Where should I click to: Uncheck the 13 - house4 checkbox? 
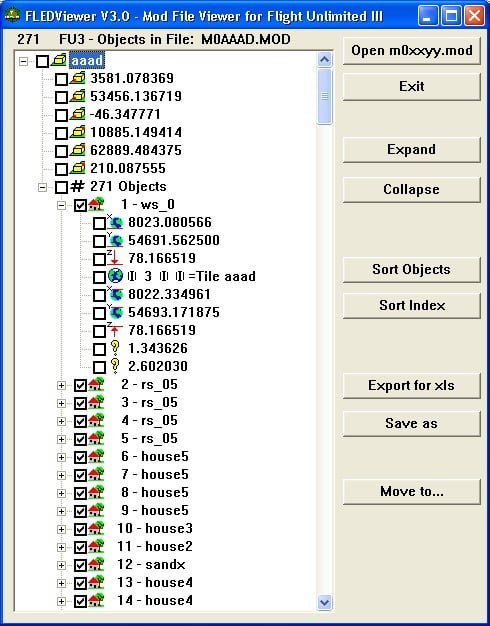(80, 583)
